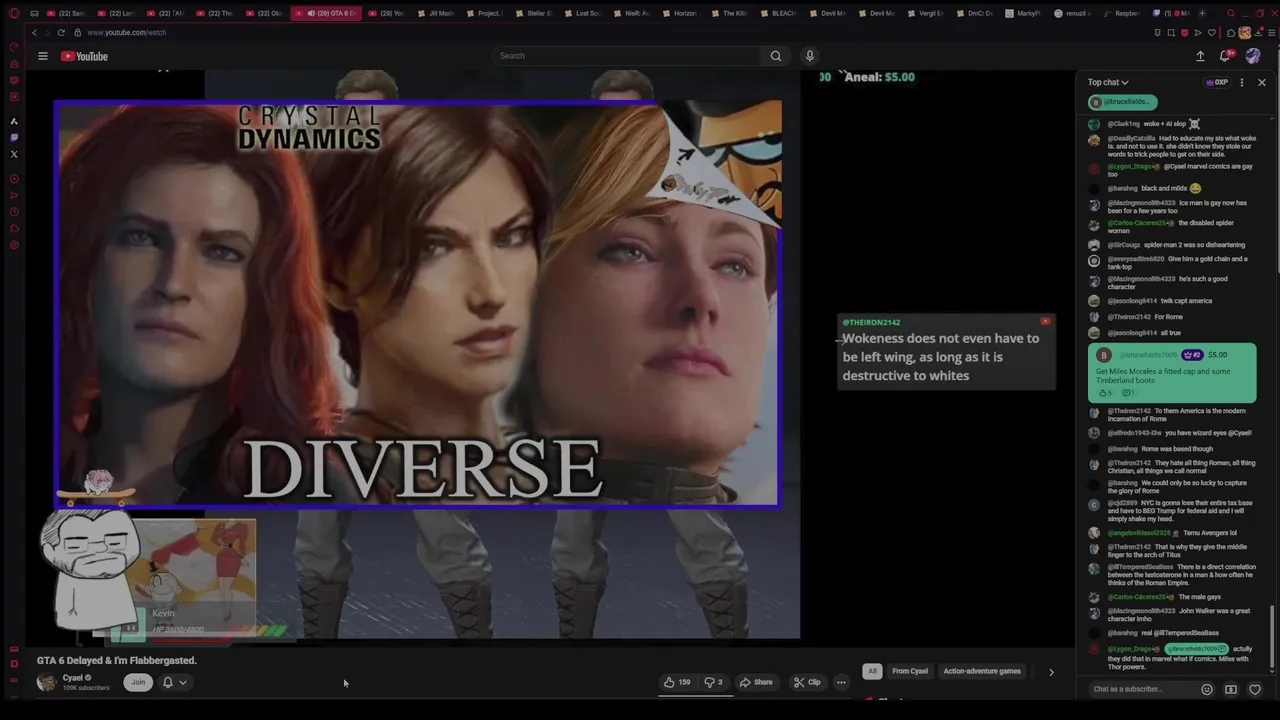
Task: Select the From Cyael filter chip
Action: [910, 671]
